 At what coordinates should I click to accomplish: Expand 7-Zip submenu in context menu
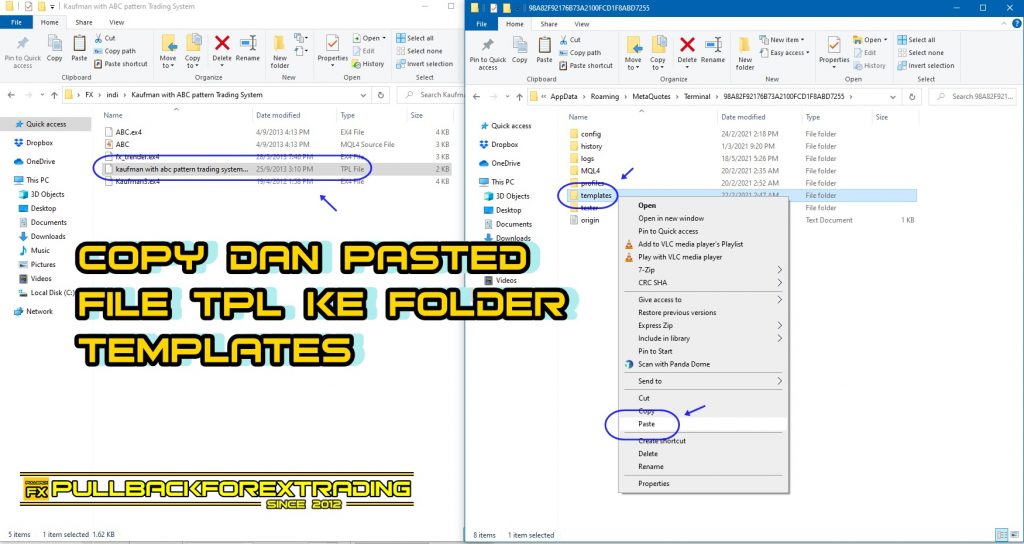point(704,270)
